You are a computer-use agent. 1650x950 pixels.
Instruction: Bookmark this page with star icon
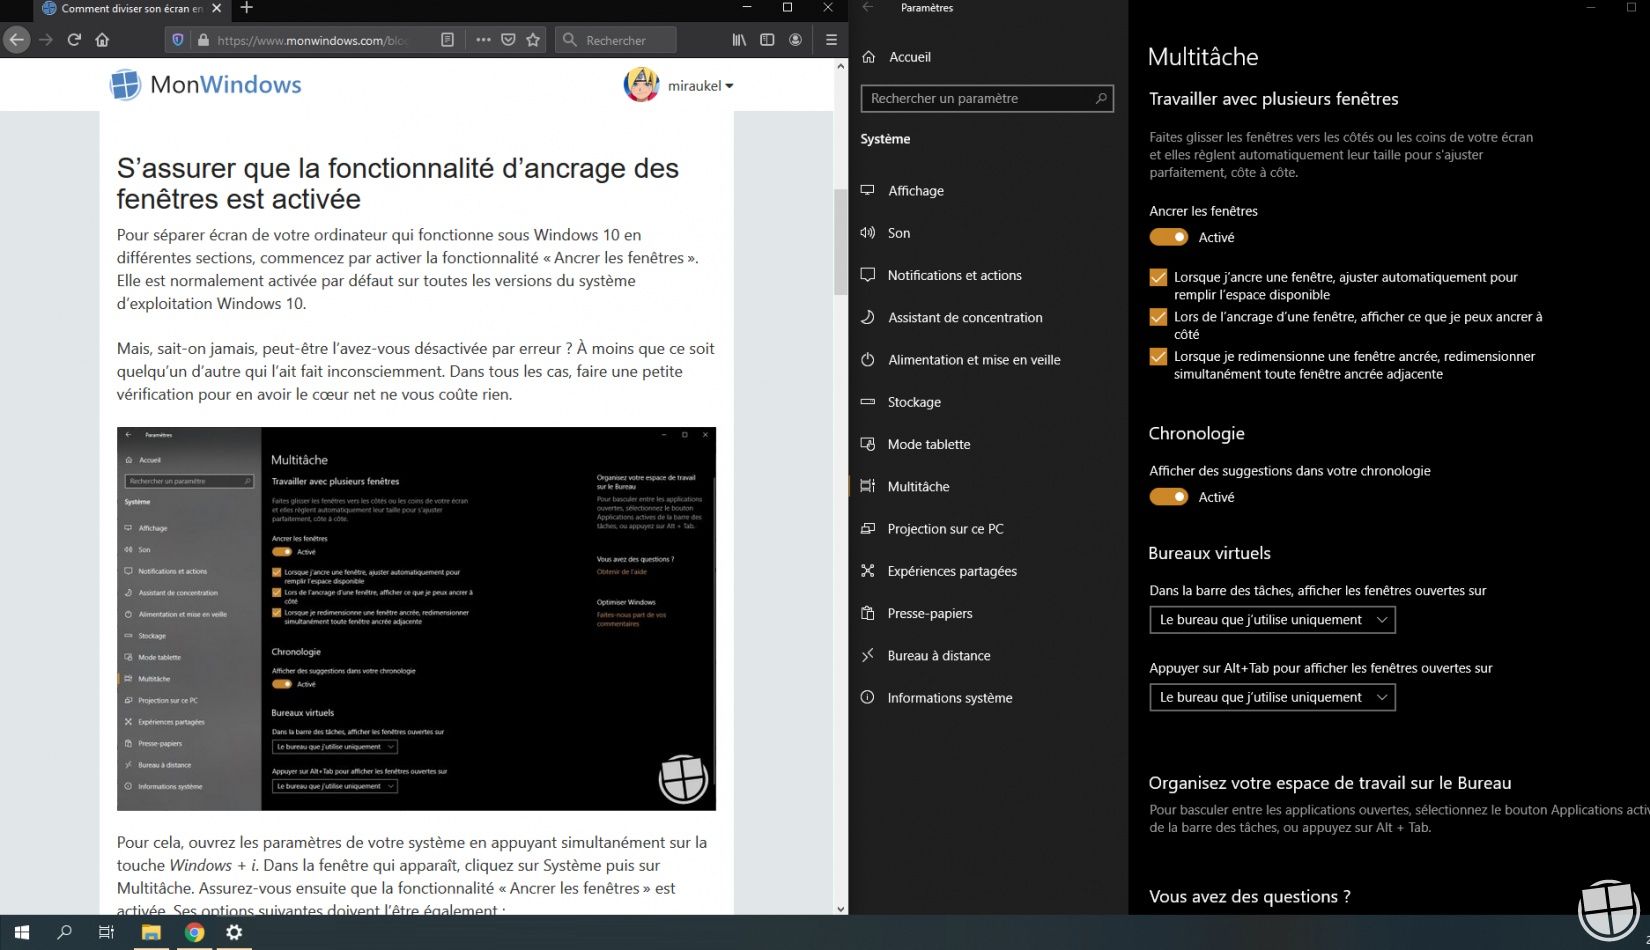coord(533,40)
